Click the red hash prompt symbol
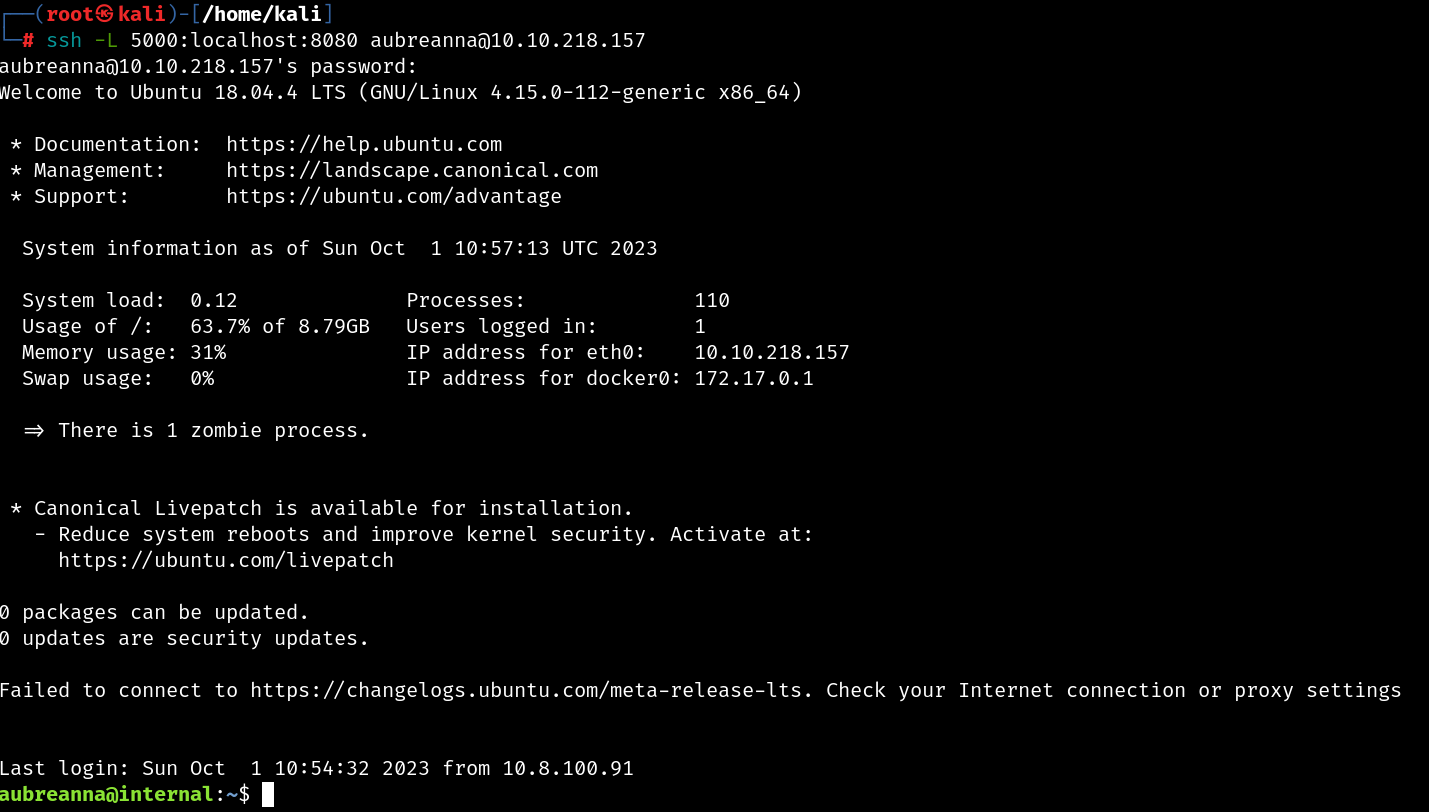 tap(28, 41)
